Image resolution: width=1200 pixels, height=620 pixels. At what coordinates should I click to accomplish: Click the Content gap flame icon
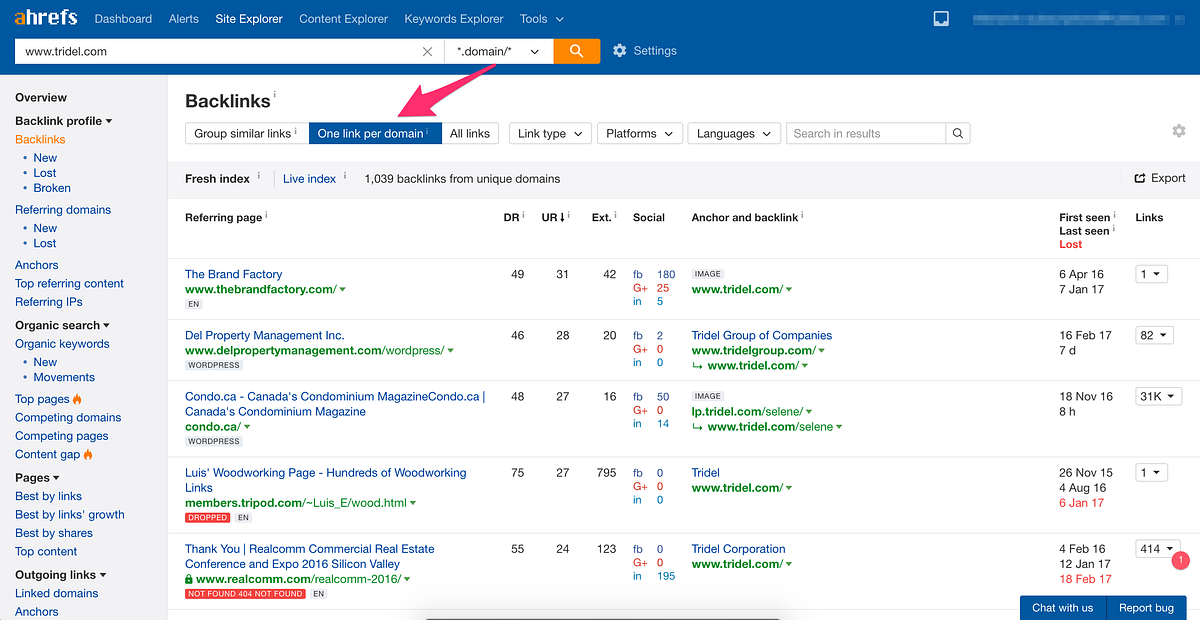tap(88, 454)
